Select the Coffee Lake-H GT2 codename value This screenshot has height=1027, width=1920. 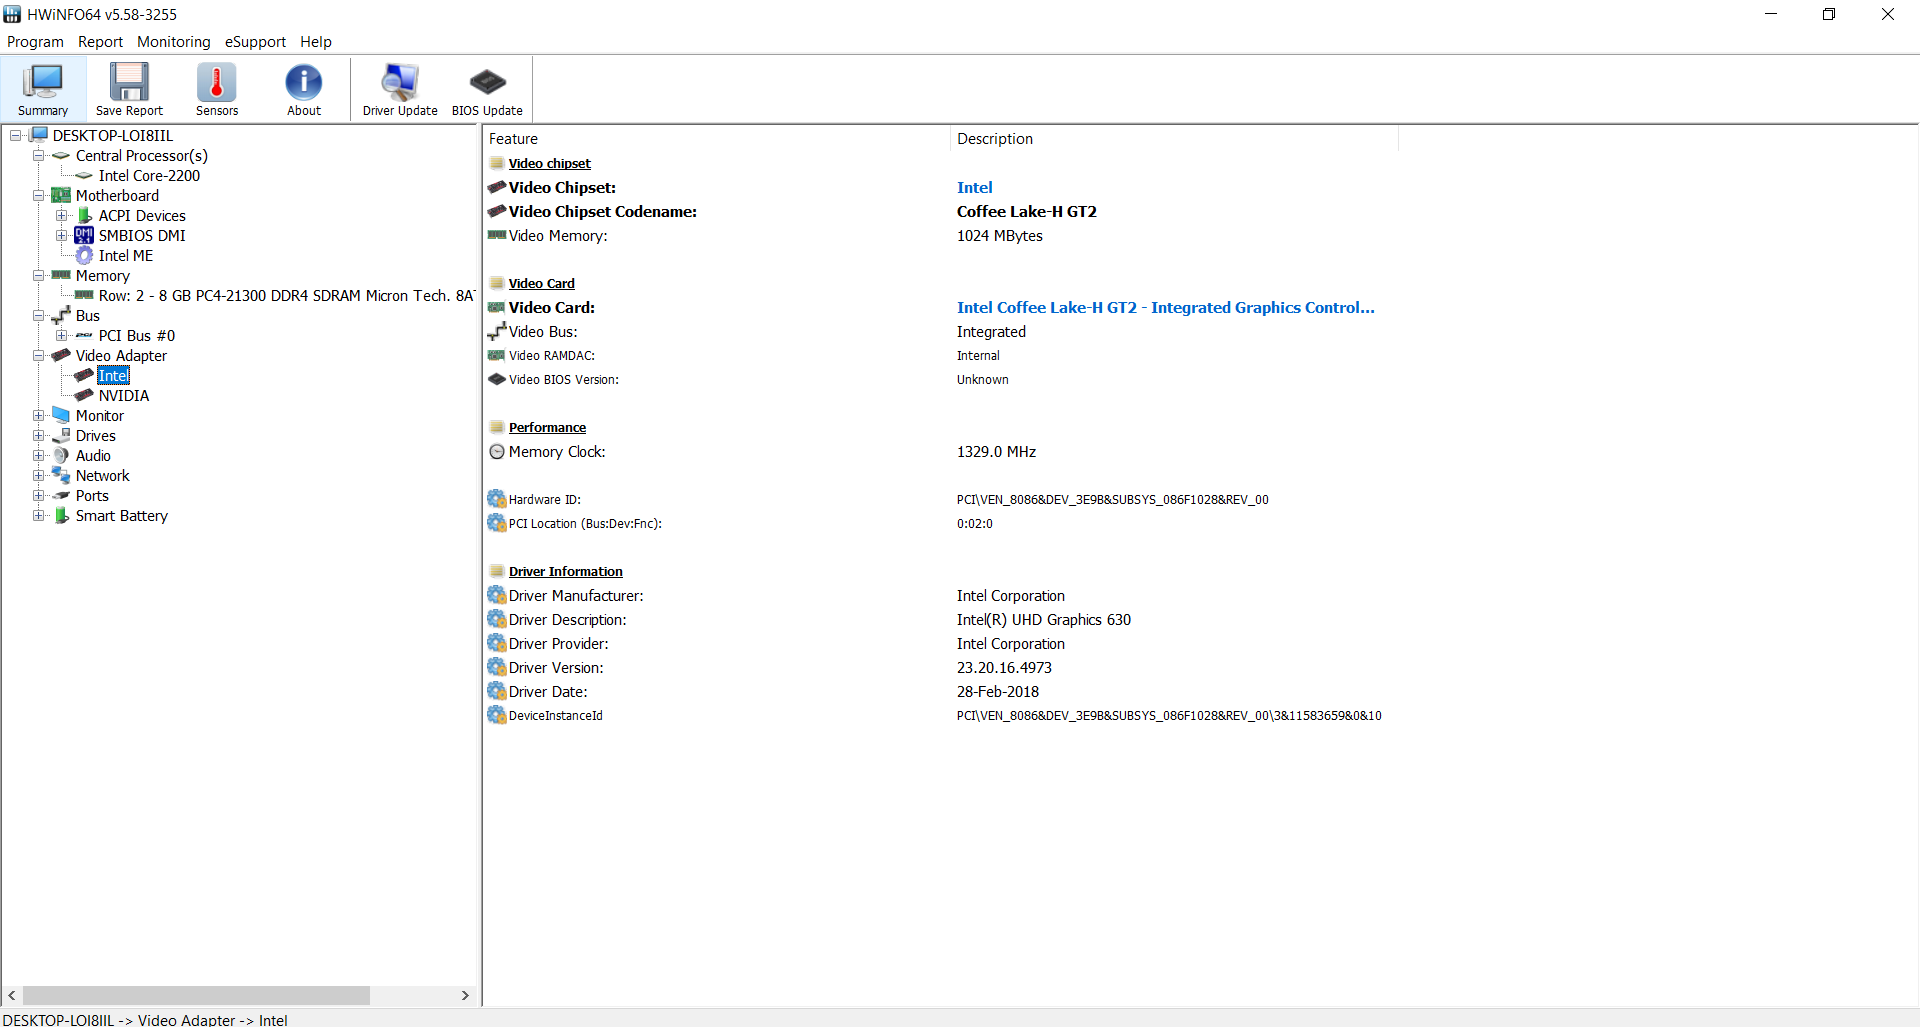click(x=1027, y=212)
